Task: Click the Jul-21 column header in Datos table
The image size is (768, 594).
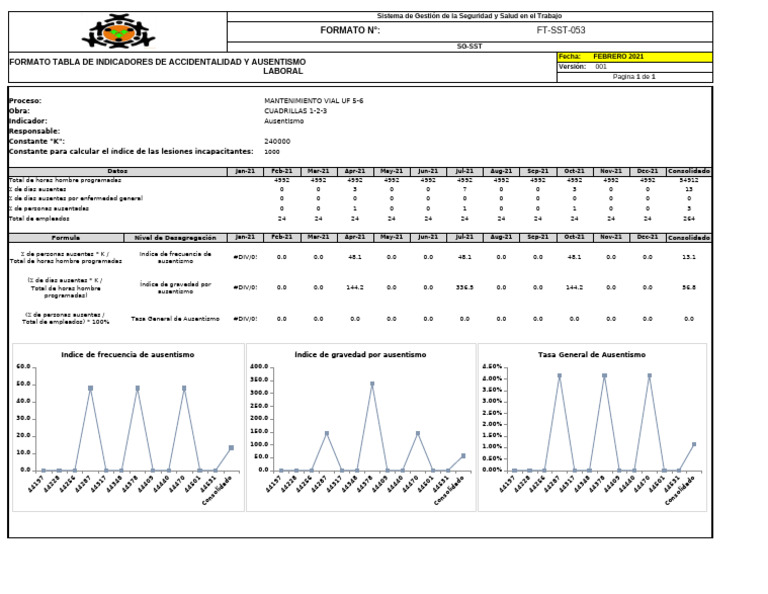Action: [464, 171]
